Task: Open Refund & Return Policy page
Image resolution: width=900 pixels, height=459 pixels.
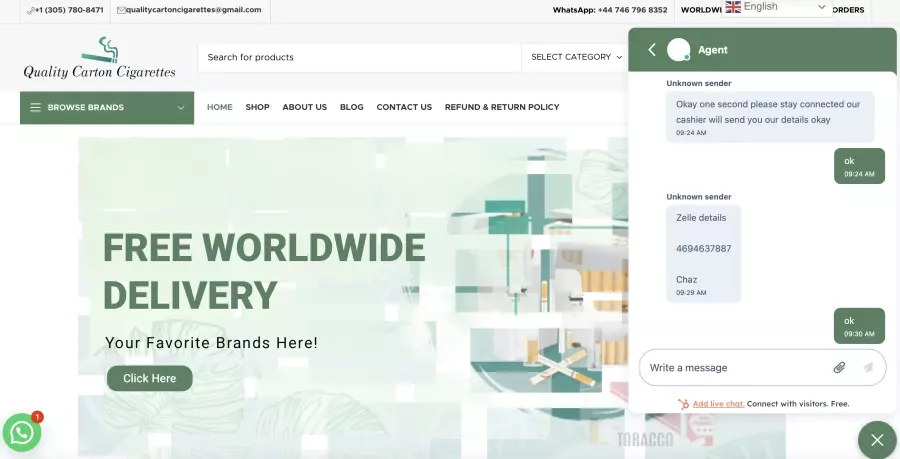Action: tap(501, 107)
